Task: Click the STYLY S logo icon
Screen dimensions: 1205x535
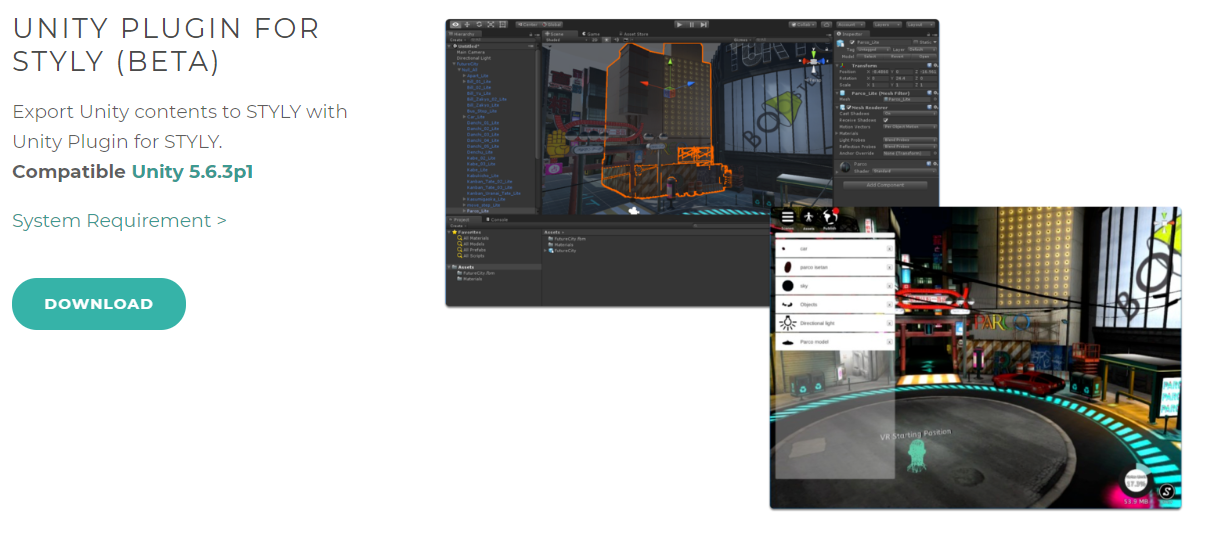Action: (1166, 491)
